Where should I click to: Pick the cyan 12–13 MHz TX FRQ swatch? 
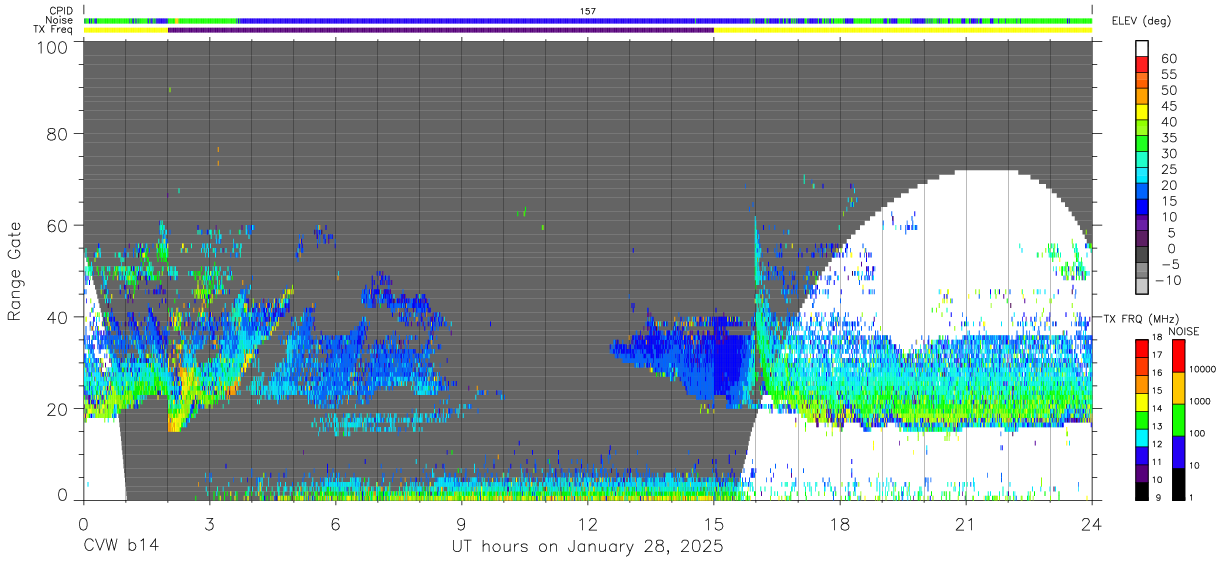tap(1142, 436)
